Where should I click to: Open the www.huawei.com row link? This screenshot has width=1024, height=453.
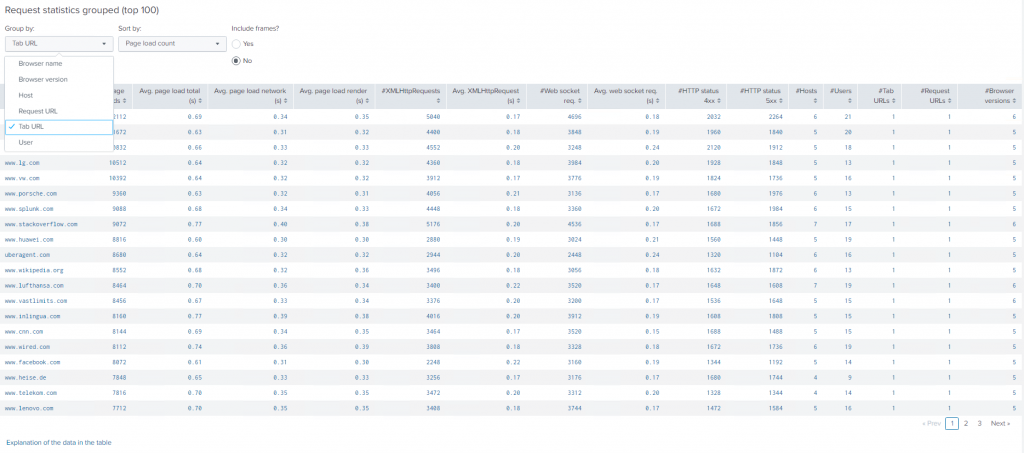coord(29,240)
